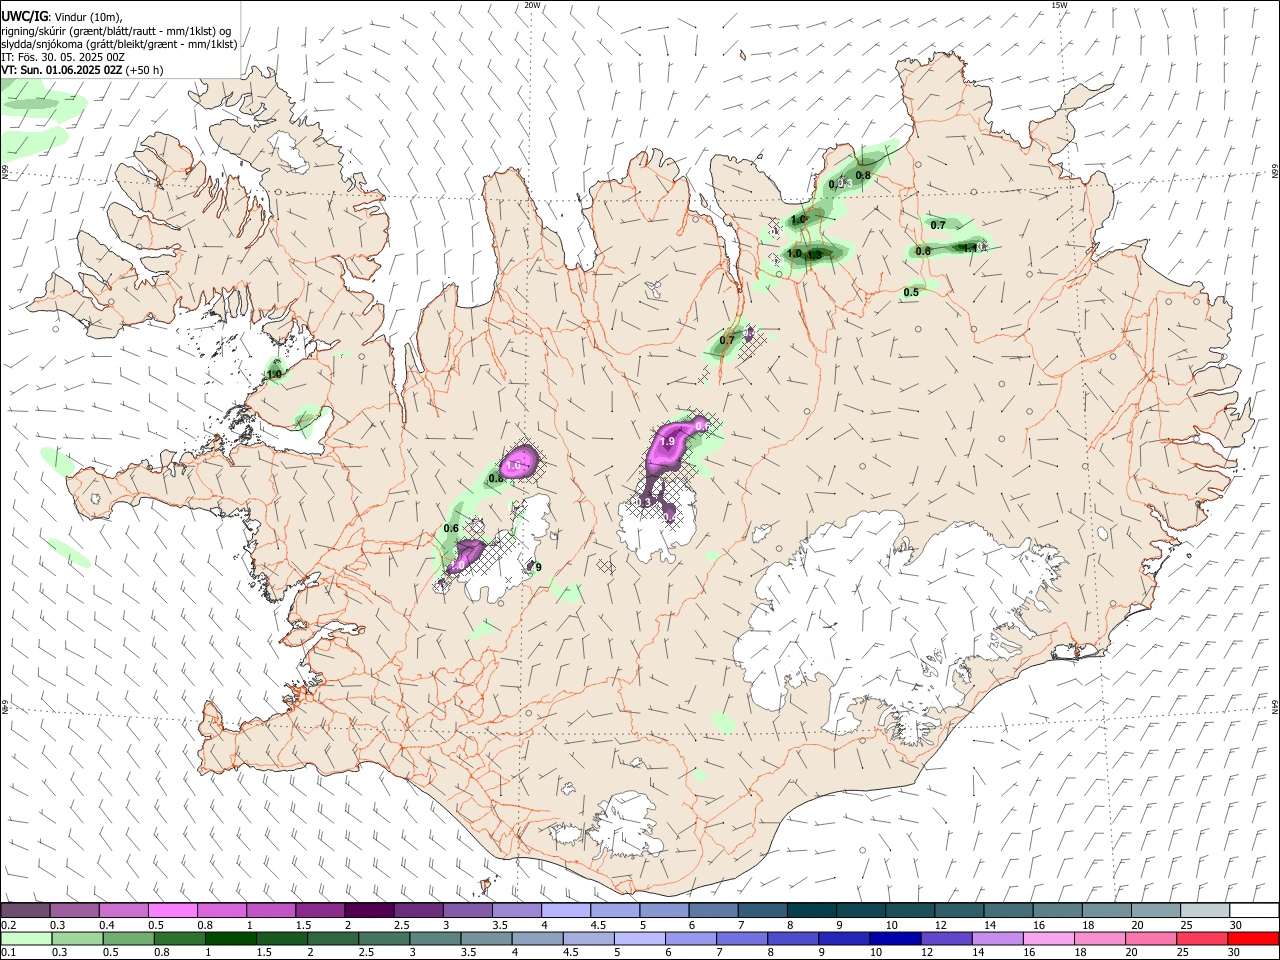Viewport: 1280px width, 960px height.
Task: Click the 12–14 teal snow legend swatch
Action: (x=957, y=910)
